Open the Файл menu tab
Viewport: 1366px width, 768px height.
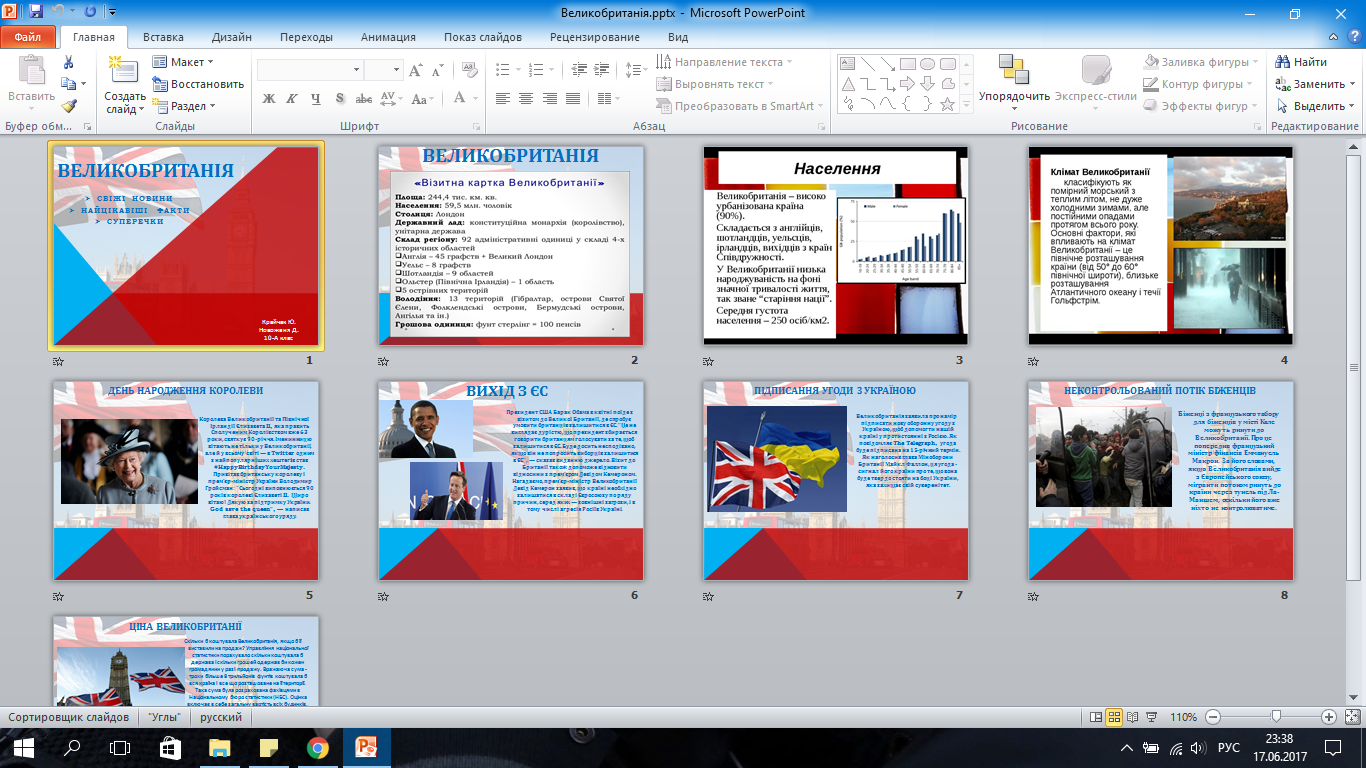point(28,37)
